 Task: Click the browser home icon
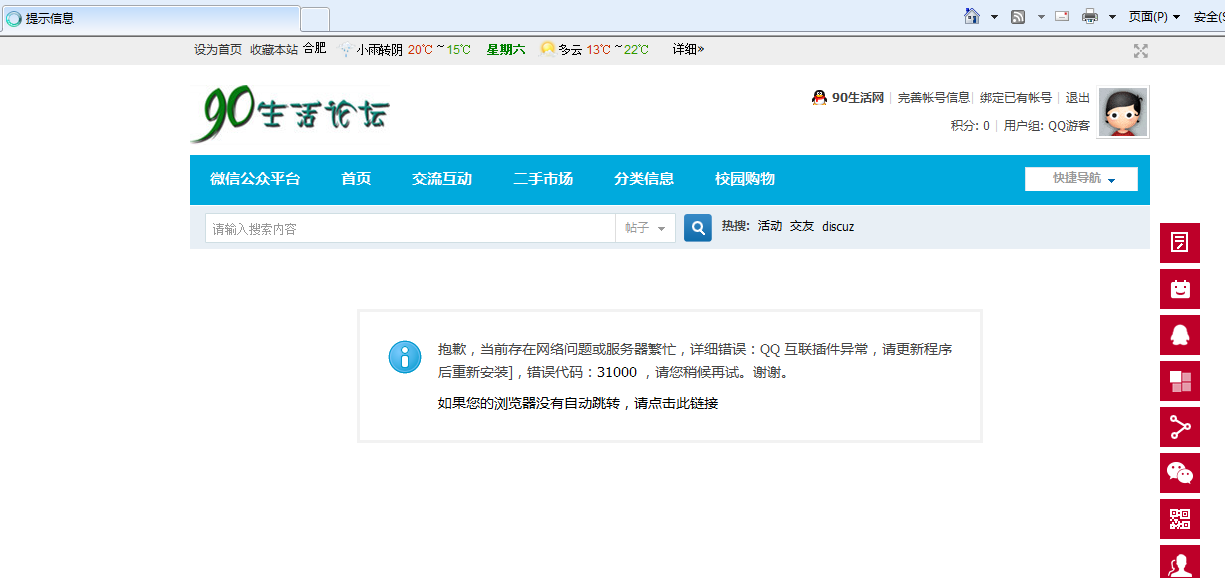971,16
